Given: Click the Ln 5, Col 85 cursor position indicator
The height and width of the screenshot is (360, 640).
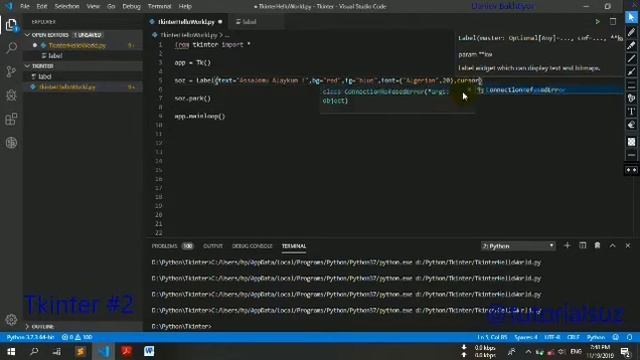Looking at the screenshot, I should [492, 337].
